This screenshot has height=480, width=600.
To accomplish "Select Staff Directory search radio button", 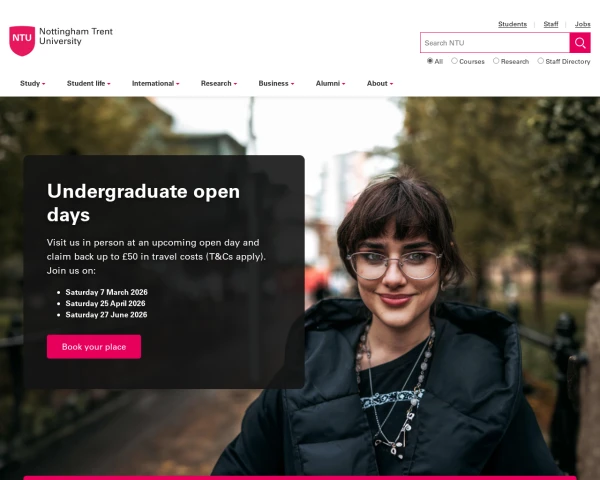I will (540, 61).
